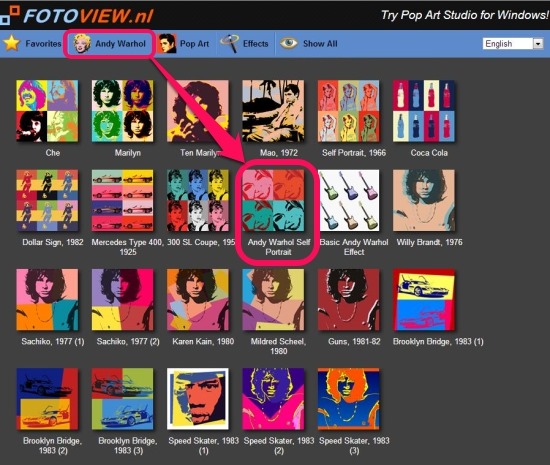550x465 pixels.
Task: Open the Dollar Sign, 1982 thumbnail
Action: (47, 200)
